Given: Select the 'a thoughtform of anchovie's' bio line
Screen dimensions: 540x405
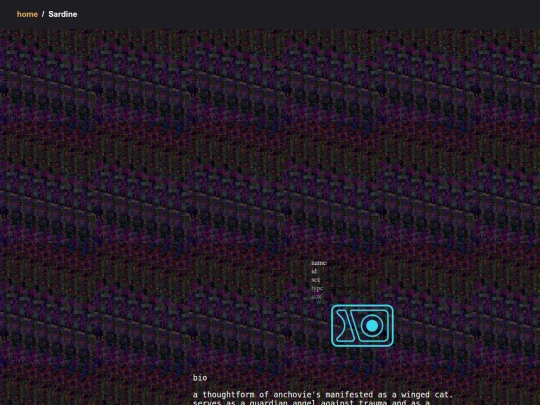Looking at the screenshot, I should point(323,395).
